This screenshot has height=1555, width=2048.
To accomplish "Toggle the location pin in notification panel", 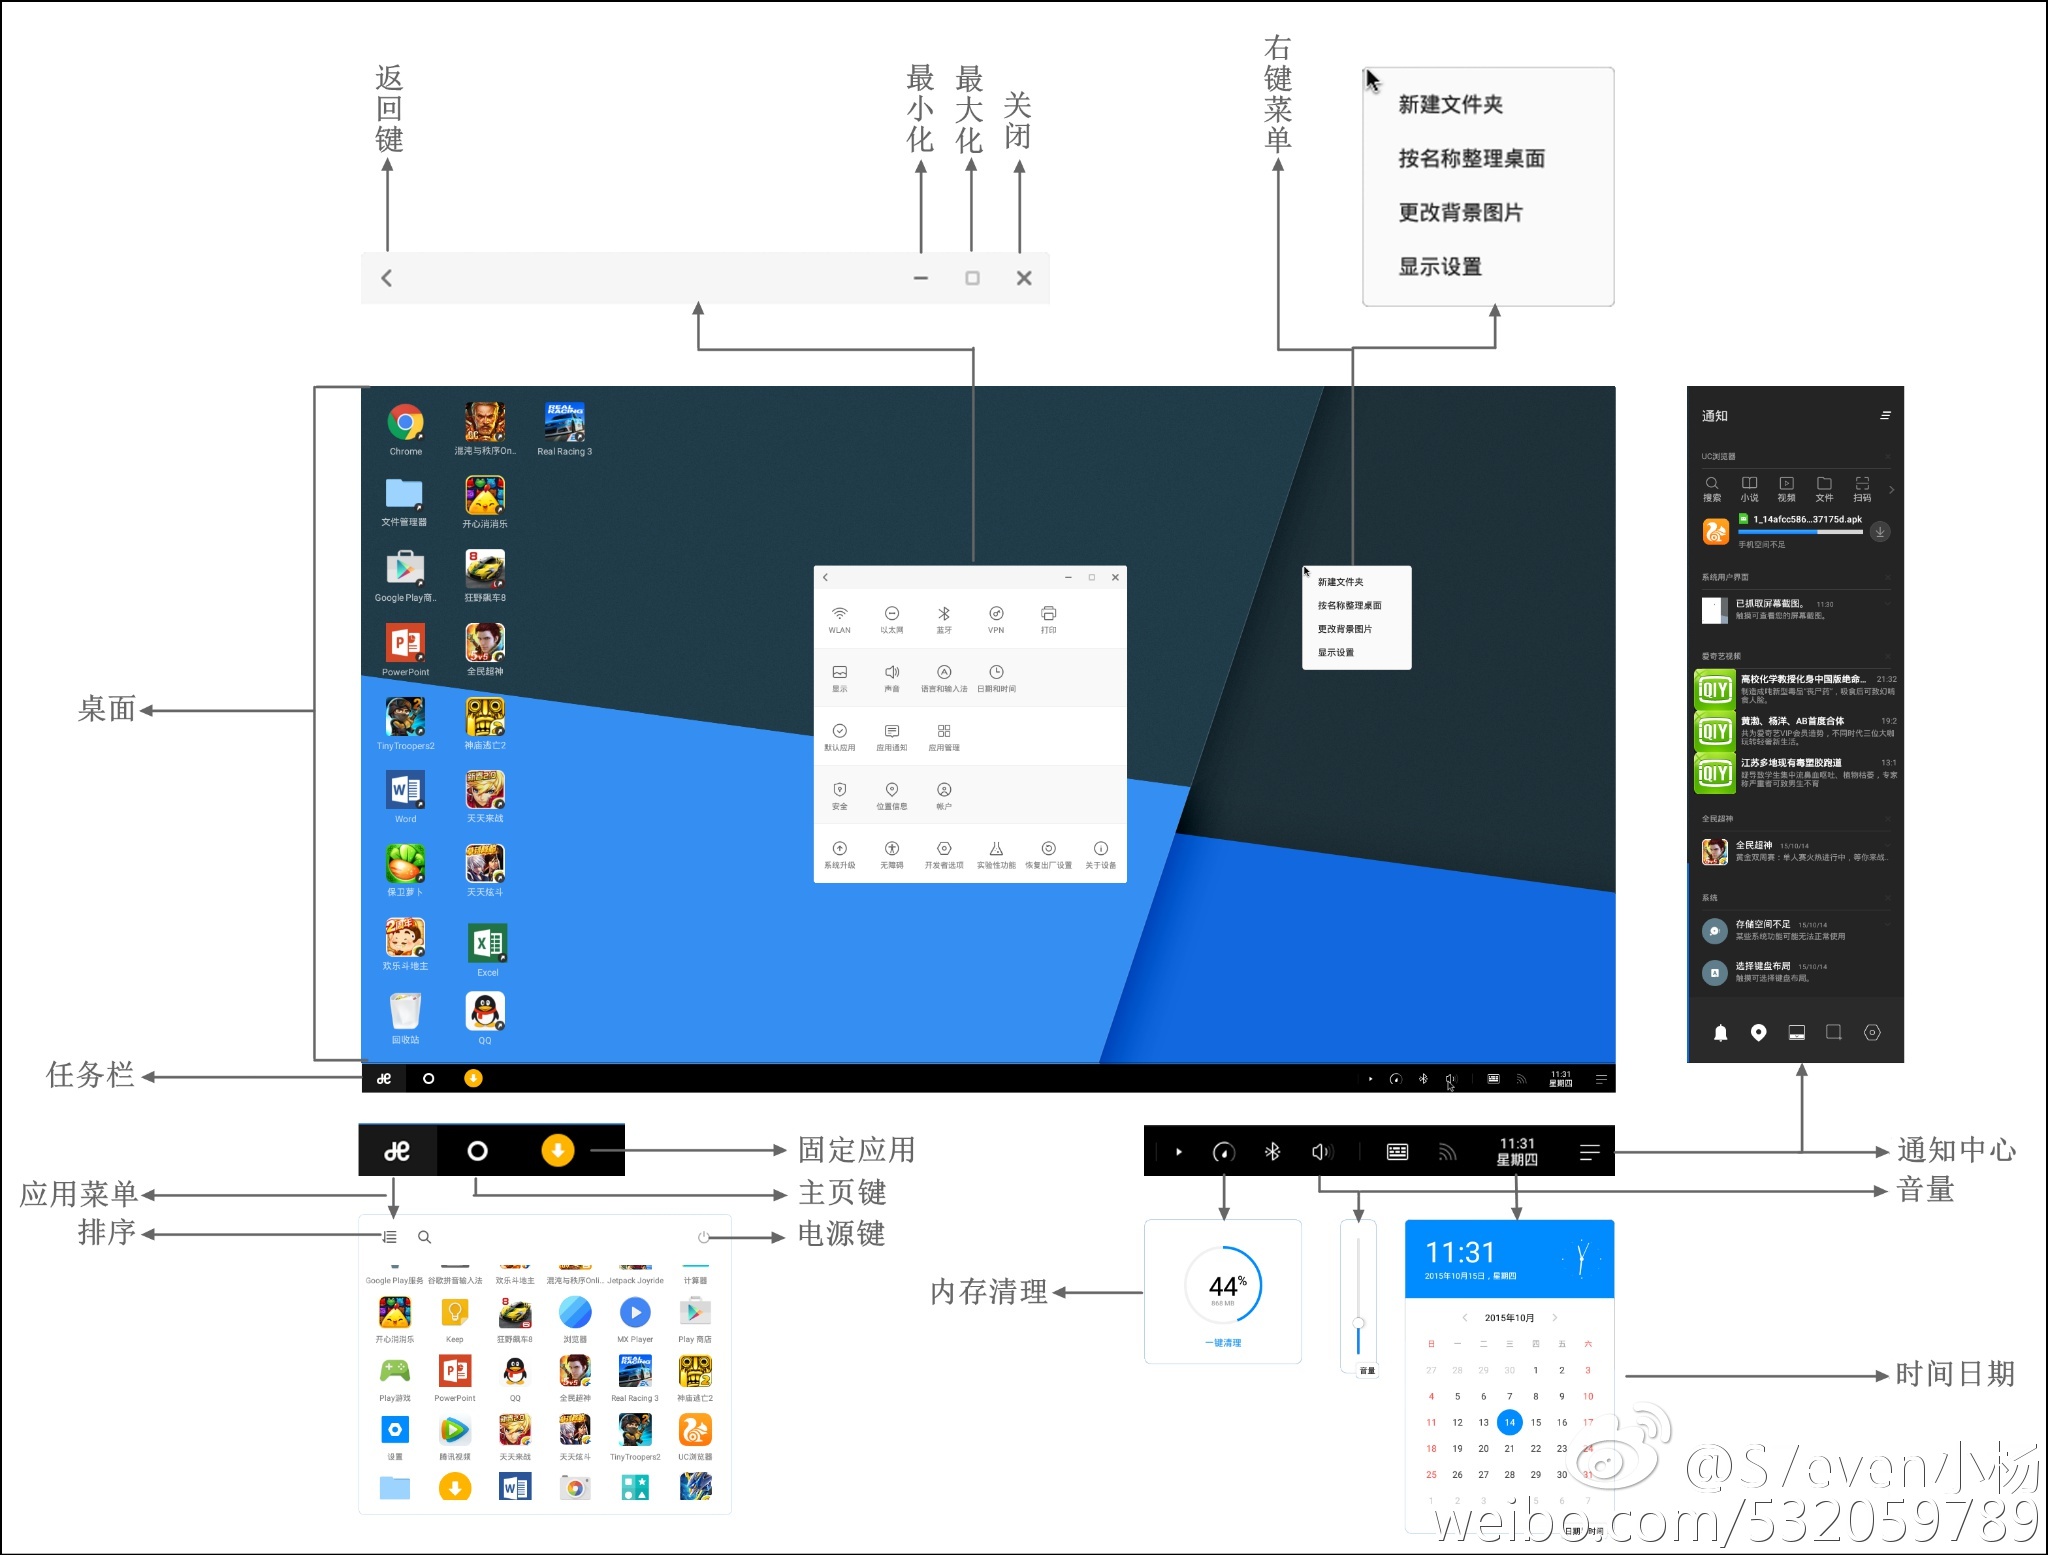I will click(x=1758, y=1033).
